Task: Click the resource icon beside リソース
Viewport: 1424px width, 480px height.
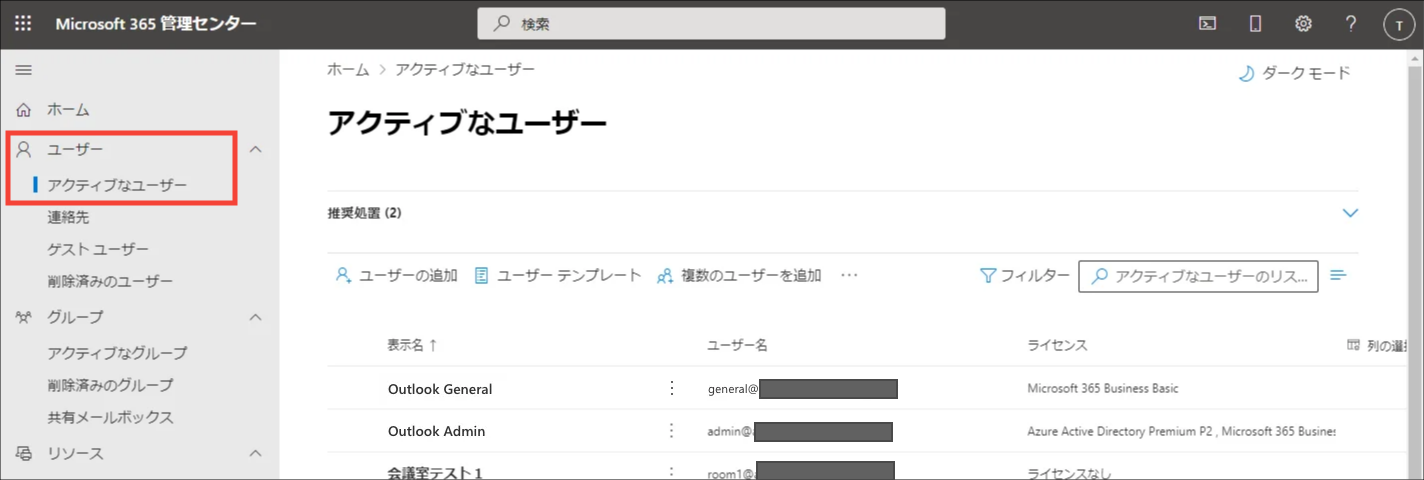Action: click(x=24, y=453)
